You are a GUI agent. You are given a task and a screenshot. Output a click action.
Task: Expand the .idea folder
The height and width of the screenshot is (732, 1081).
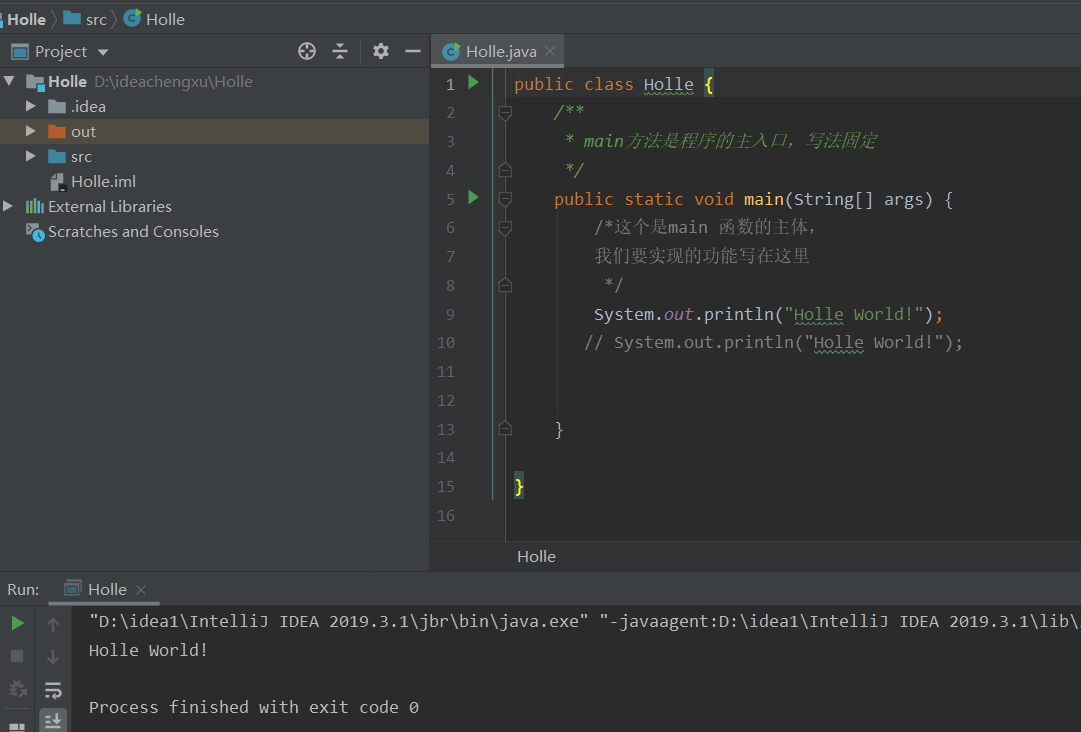(x=30, y=106)
